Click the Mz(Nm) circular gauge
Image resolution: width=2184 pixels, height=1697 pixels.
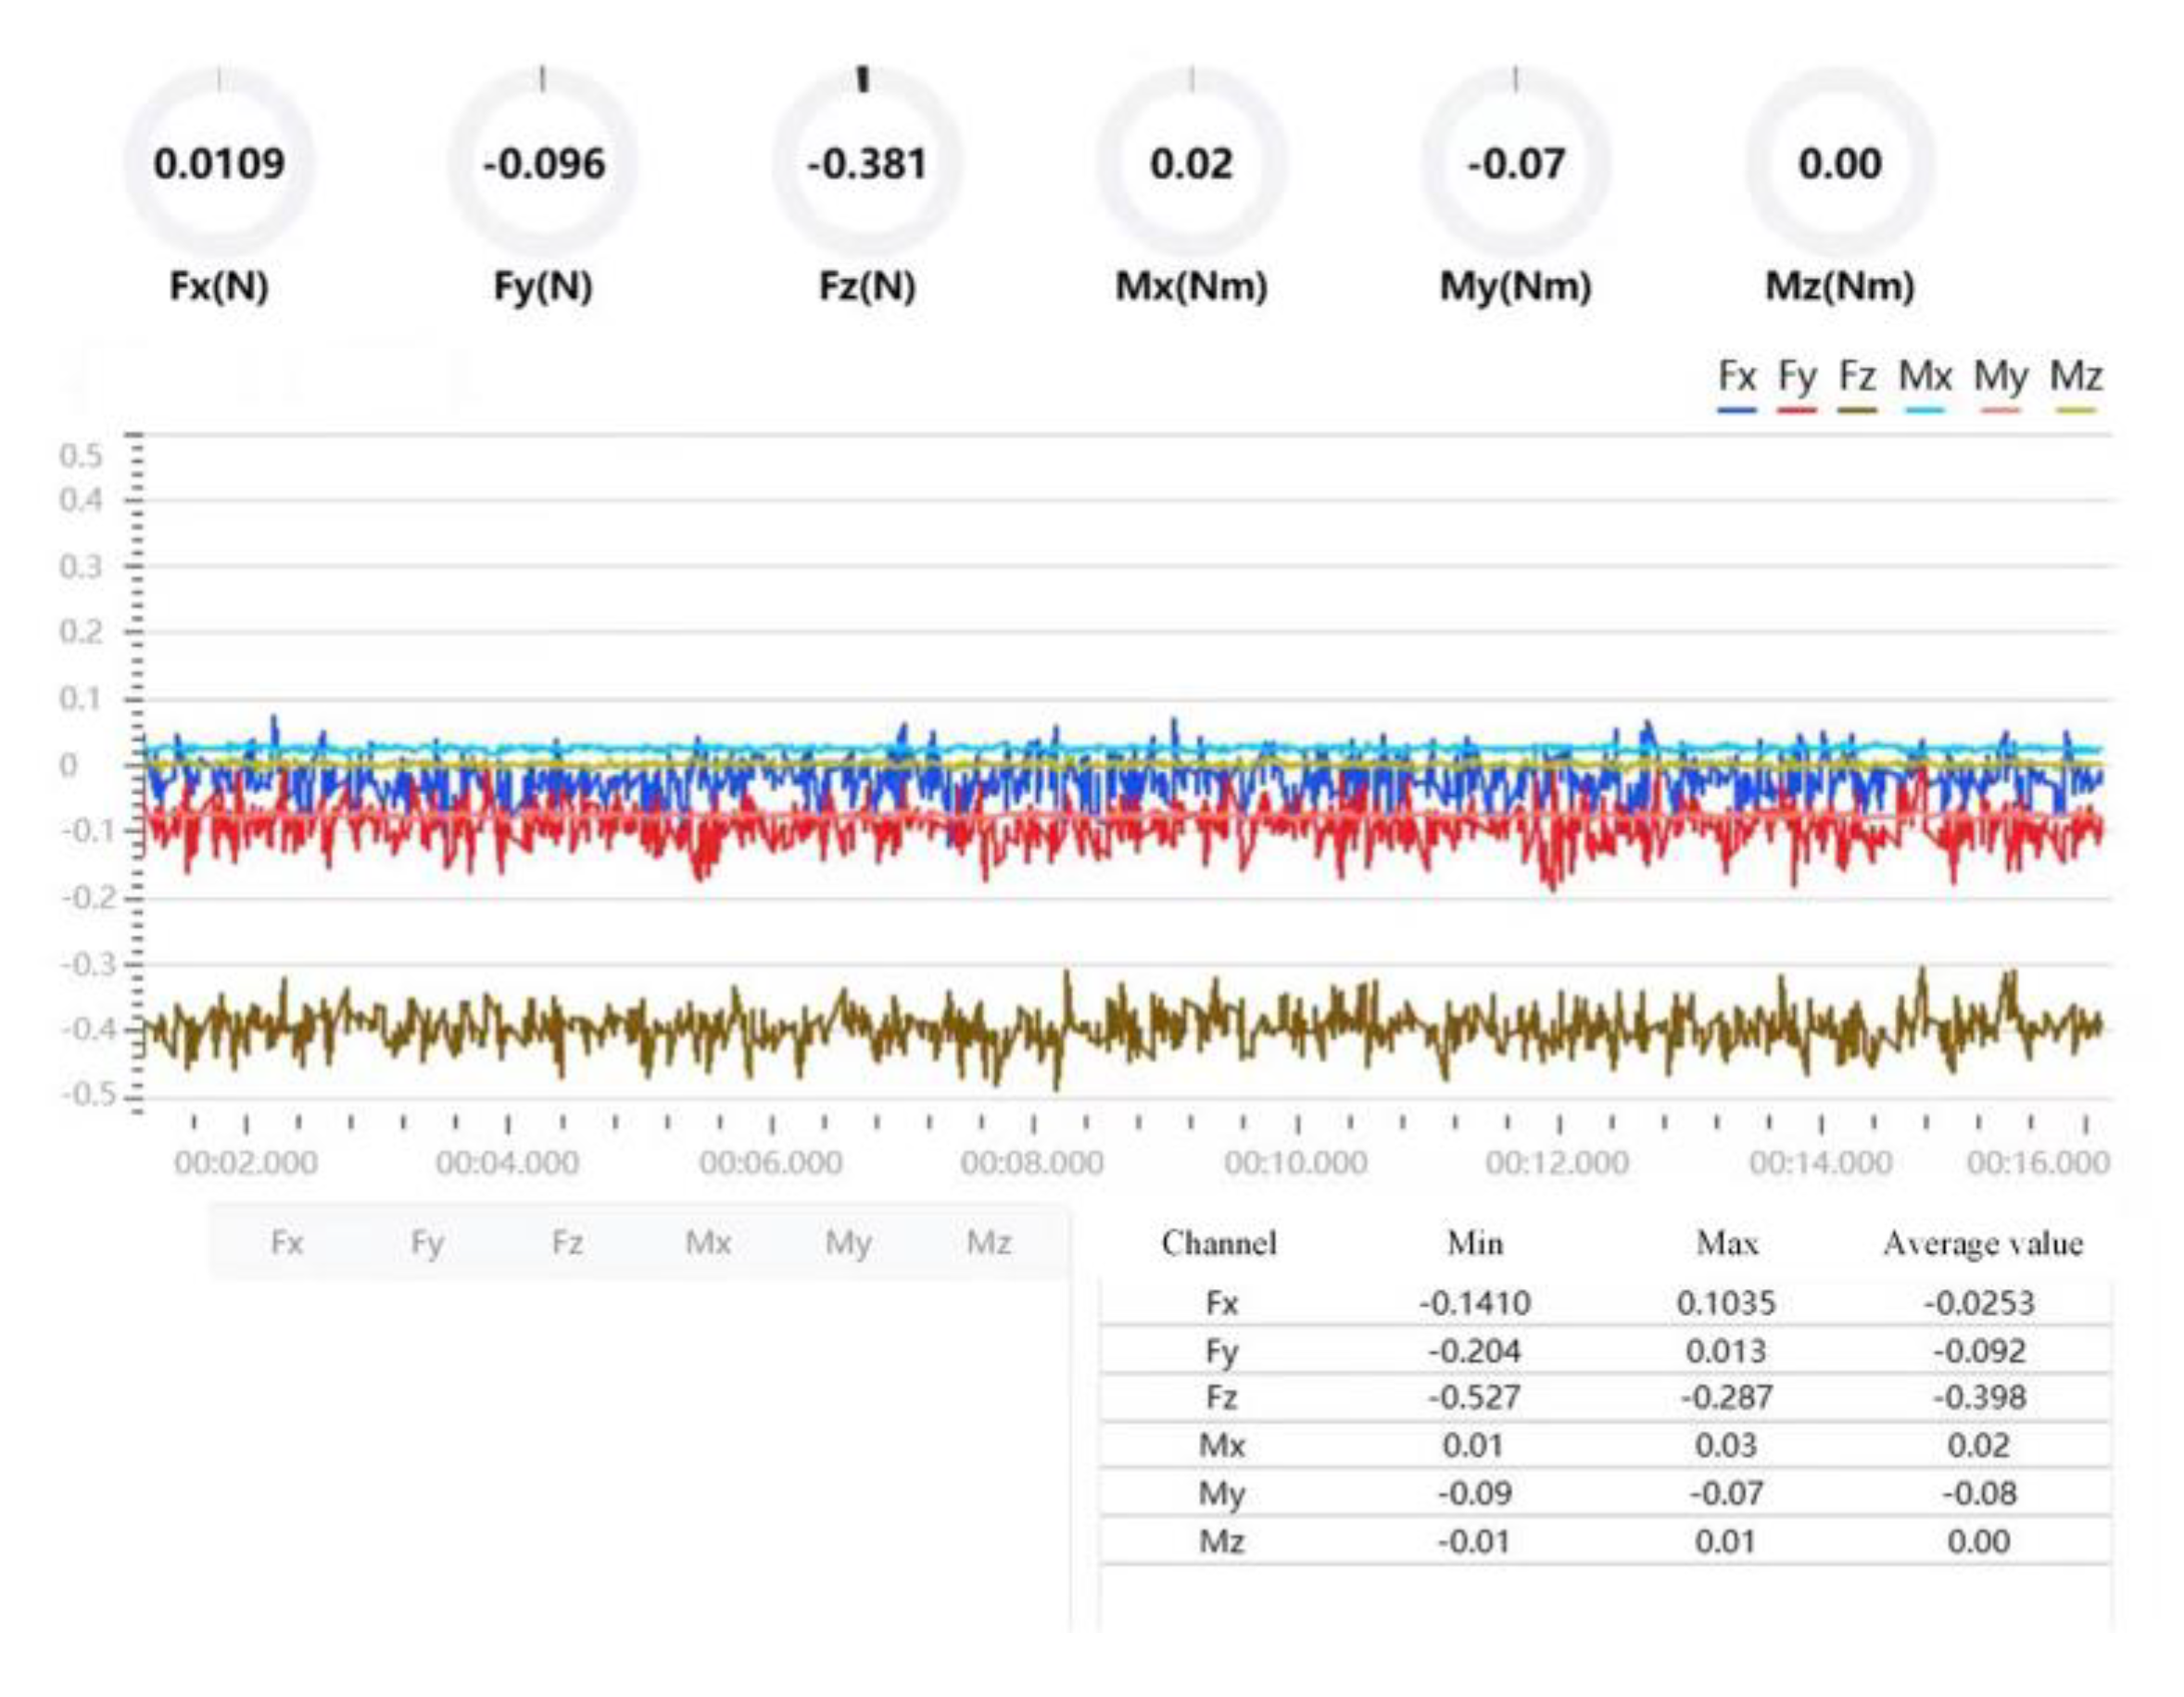tap(1839, 163)
